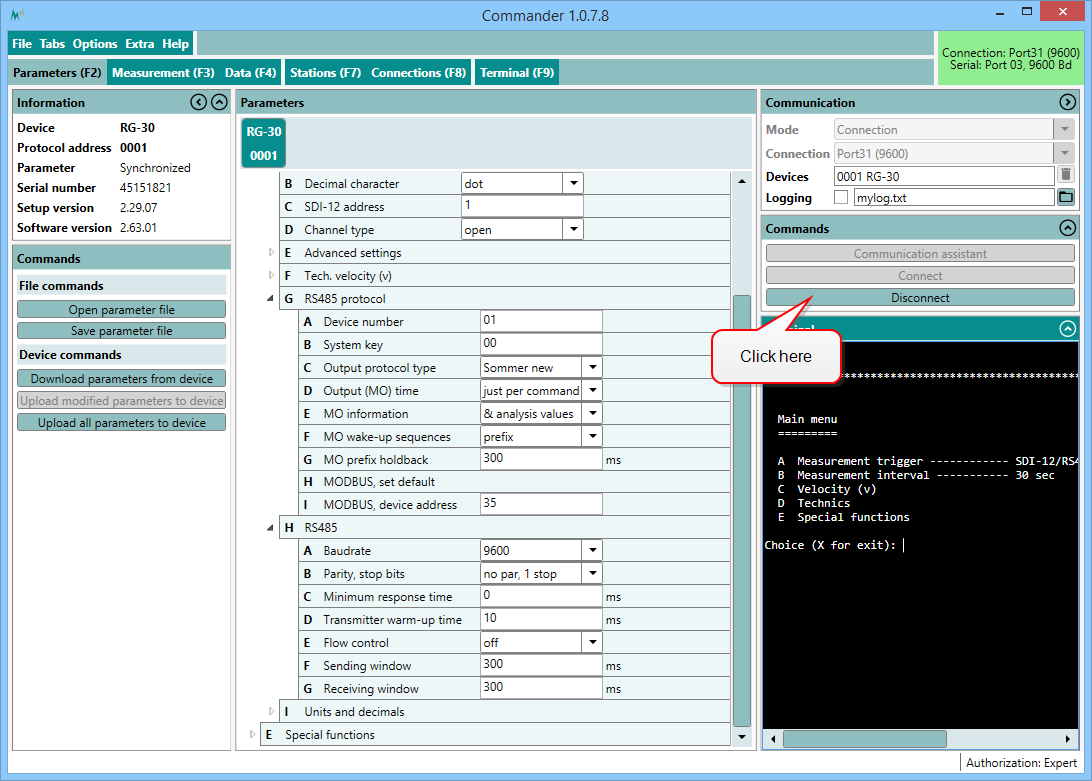This screenshot has width=1092, height=781.
Task: Switch to Stations (F7) tab
Action: [x=325, y=72]
